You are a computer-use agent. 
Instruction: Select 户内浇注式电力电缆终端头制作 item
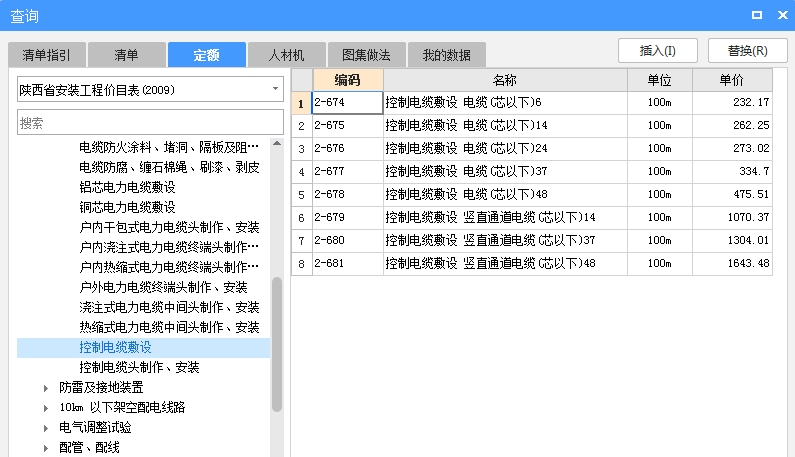[x=169, y=248]
